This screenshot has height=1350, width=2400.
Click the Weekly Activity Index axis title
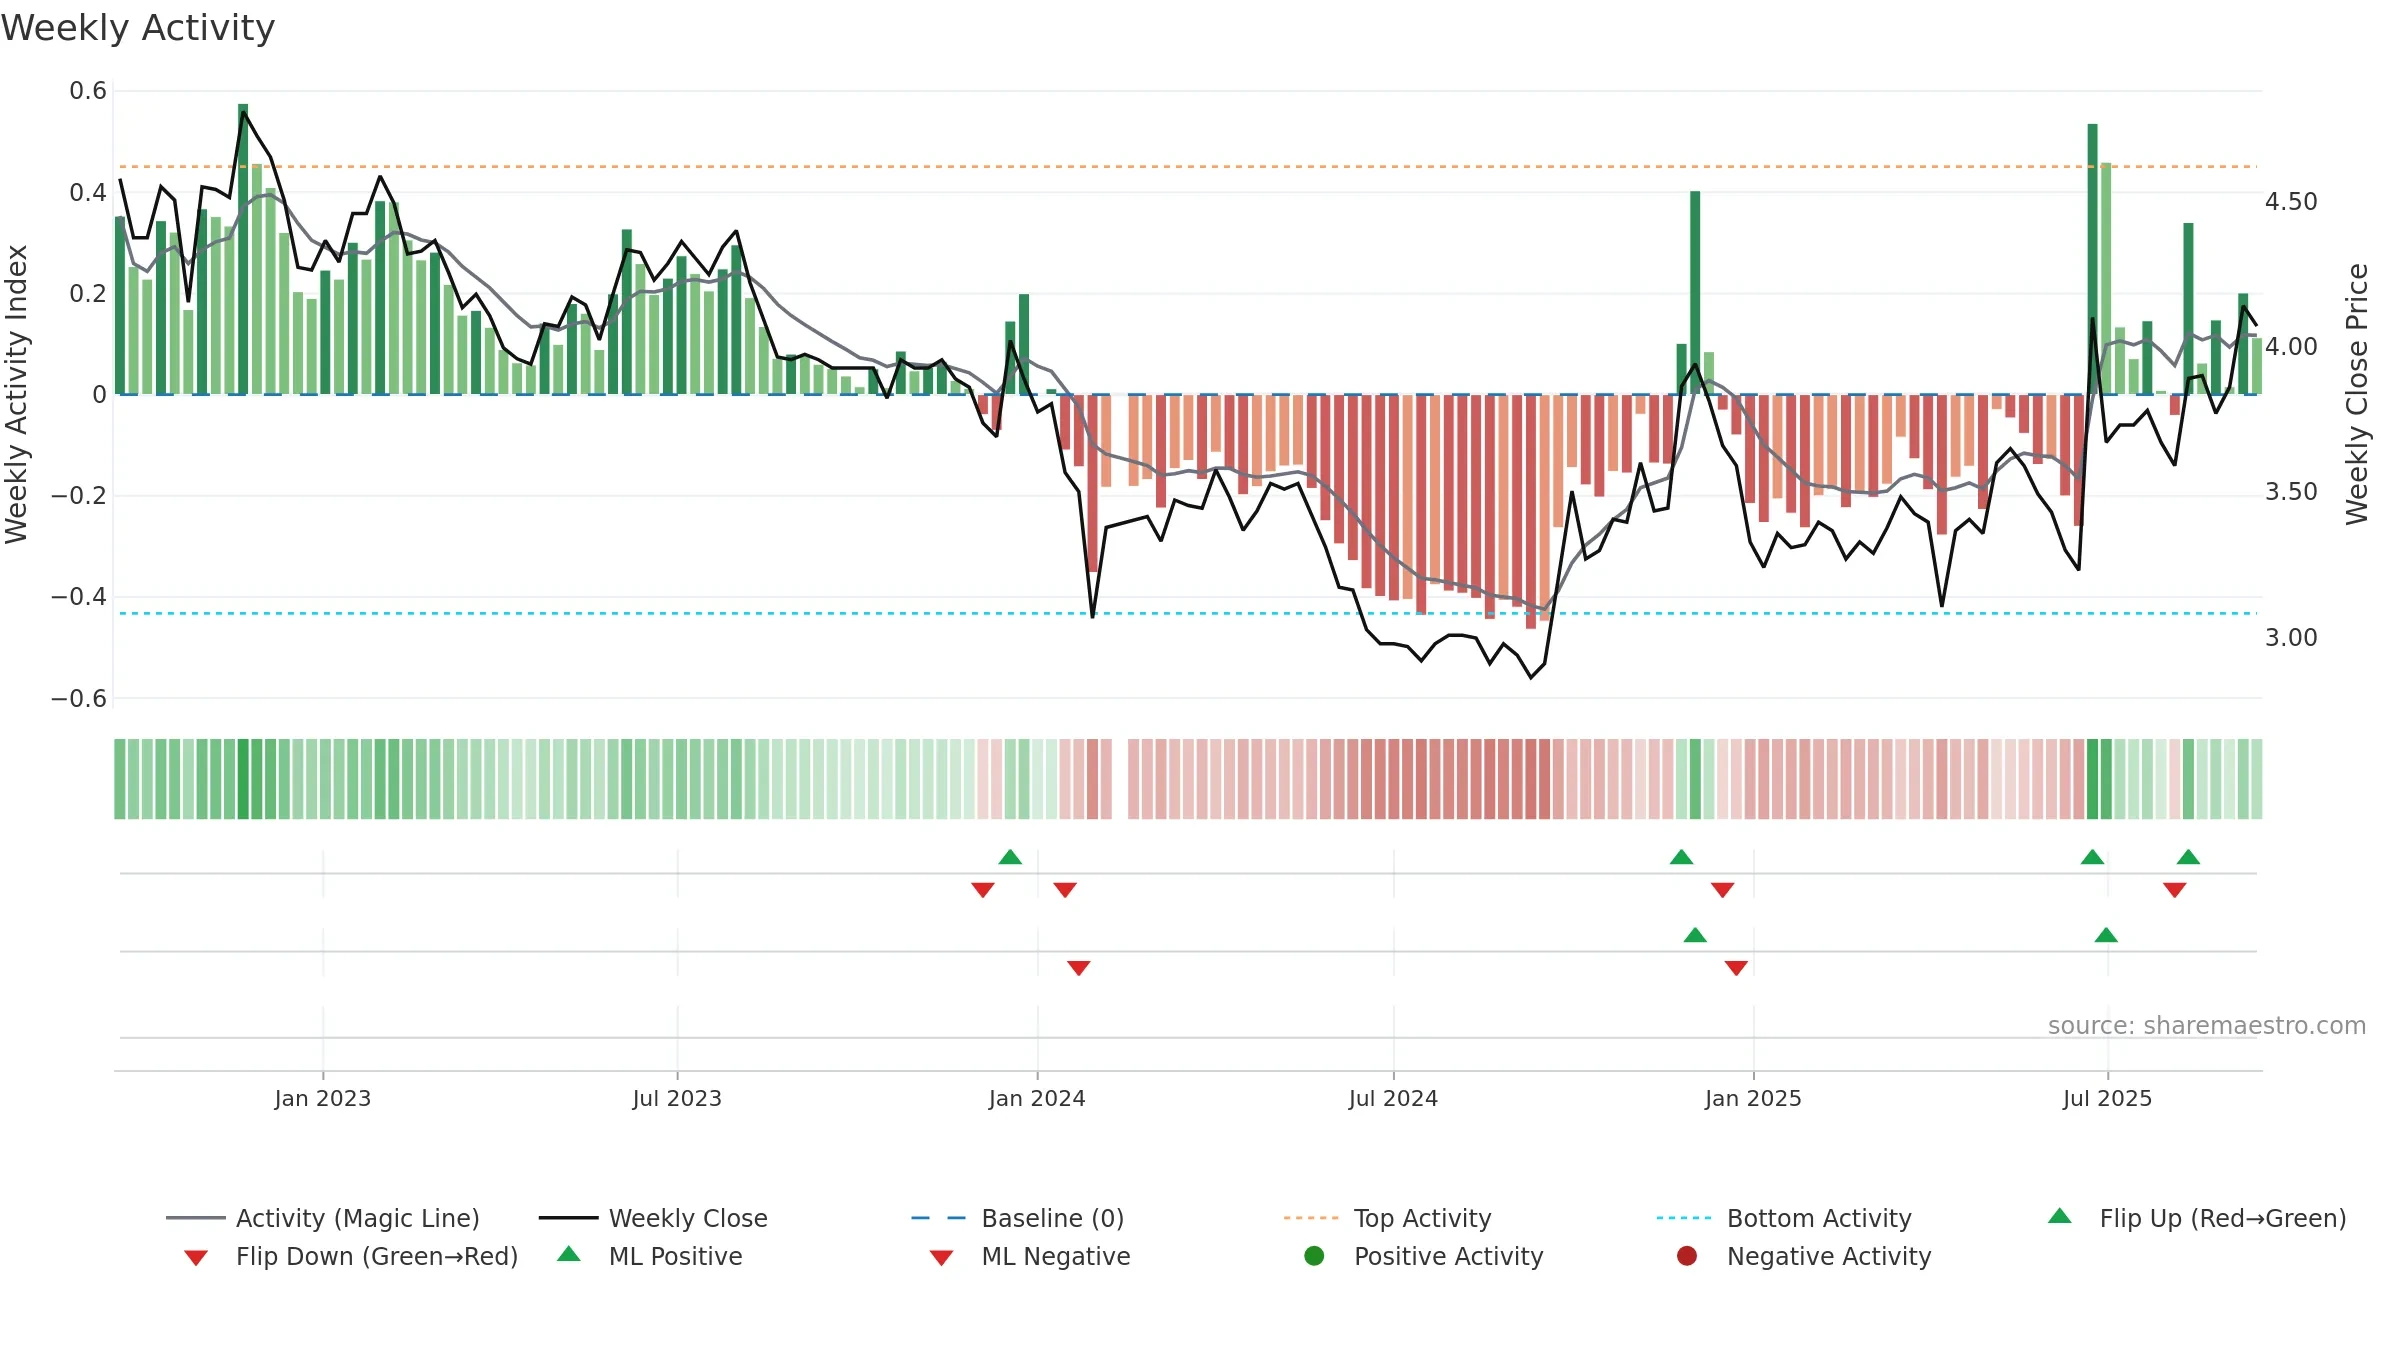coord(17,394)
